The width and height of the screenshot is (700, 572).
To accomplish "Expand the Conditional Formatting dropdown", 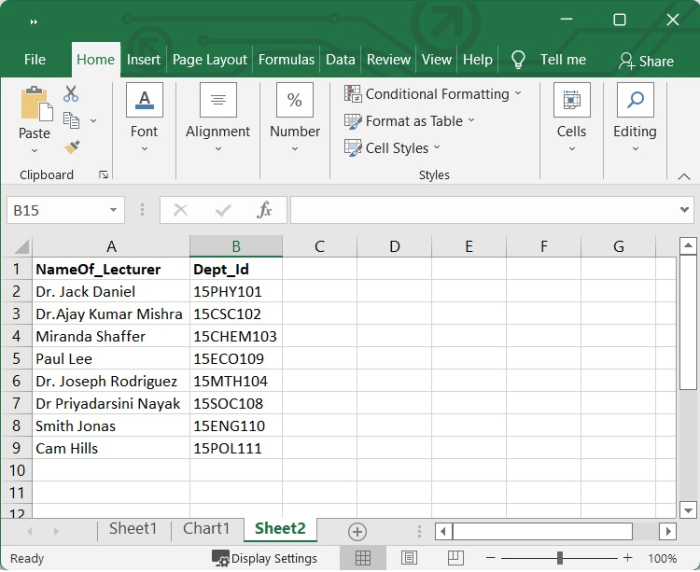I will (517, 94).
